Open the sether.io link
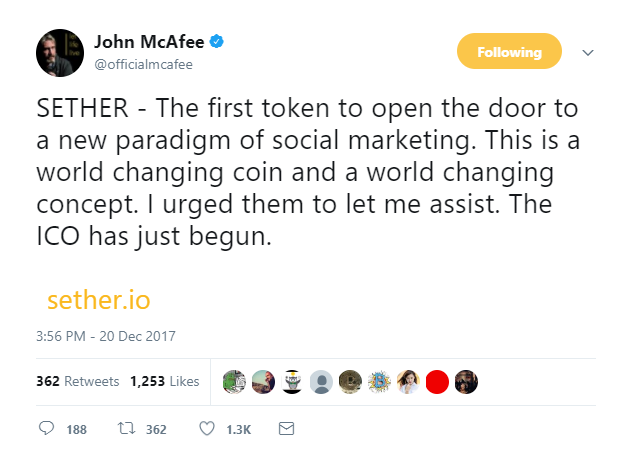 tap(98, 299)
